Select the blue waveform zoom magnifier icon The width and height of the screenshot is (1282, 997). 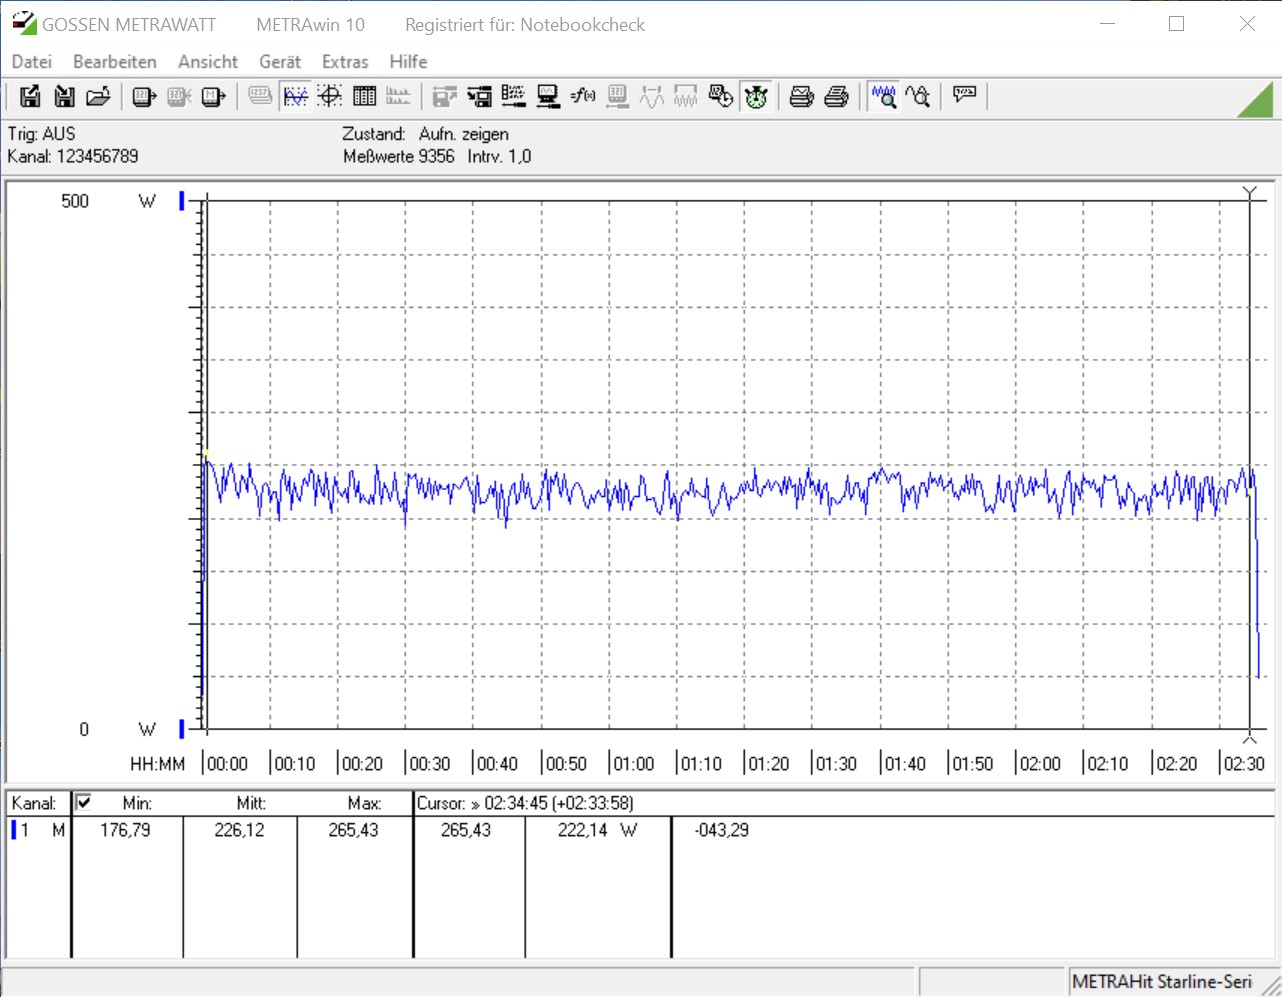click(x=883, y=96)
